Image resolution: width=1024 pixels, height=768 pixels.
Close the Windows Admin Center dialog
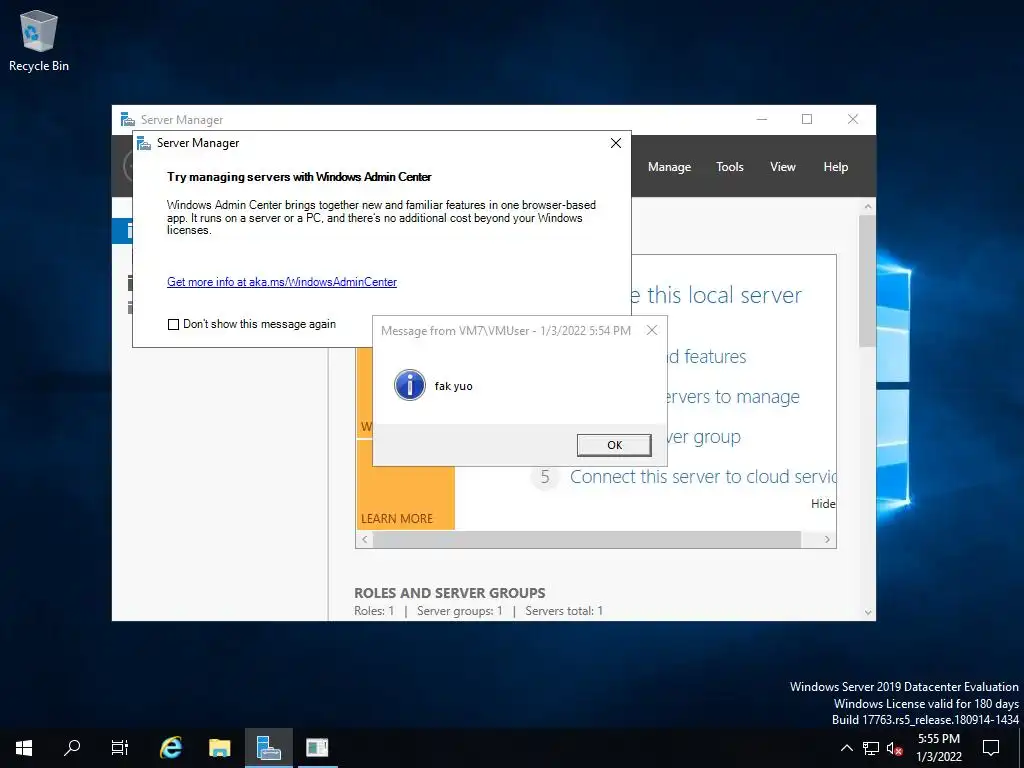(616, 143)
